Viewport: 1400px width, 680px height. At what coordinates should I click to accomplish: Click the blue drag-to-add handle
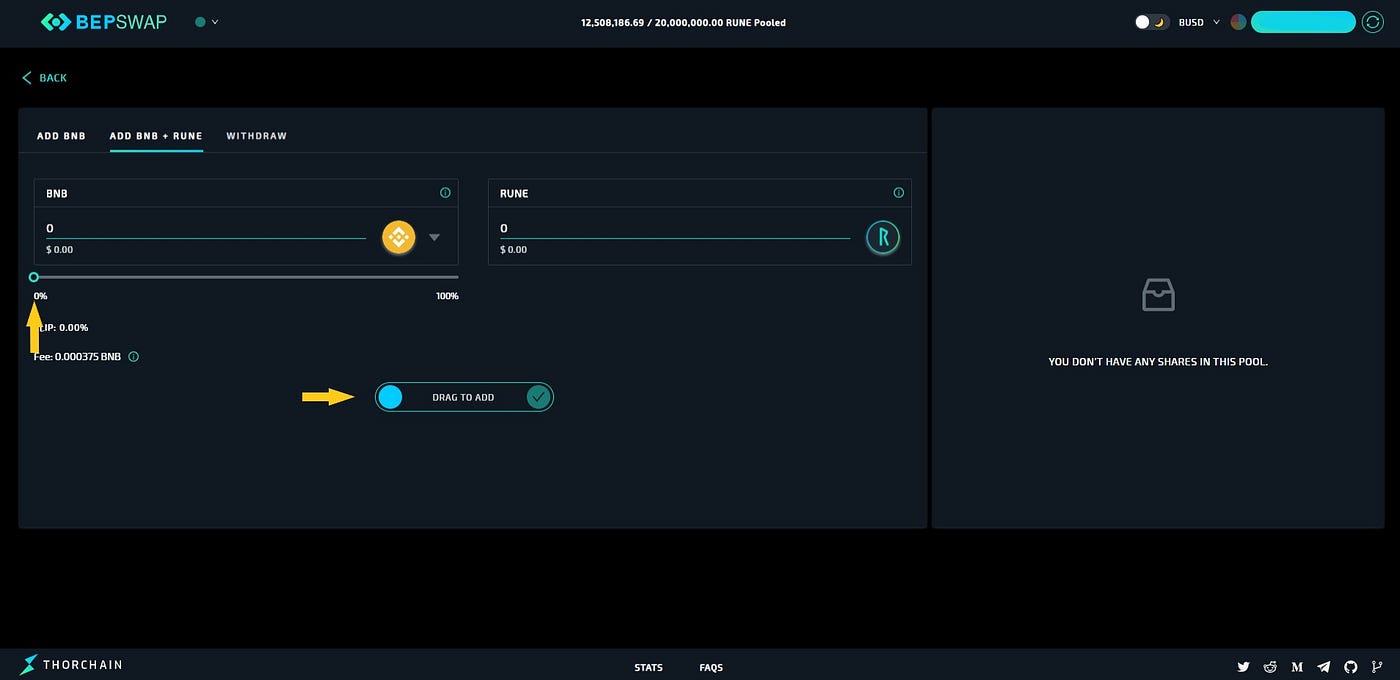[x=390, y=397]
